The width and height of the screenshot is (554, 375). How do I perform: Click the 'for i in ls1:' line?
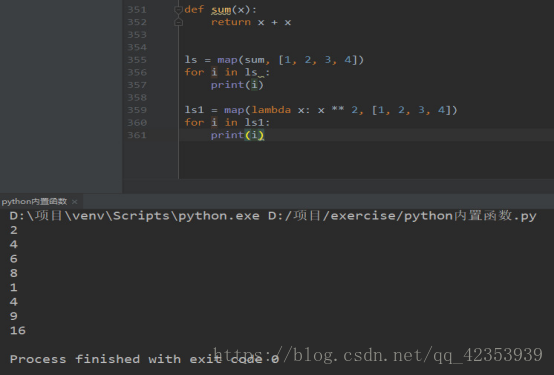point(227,123)
